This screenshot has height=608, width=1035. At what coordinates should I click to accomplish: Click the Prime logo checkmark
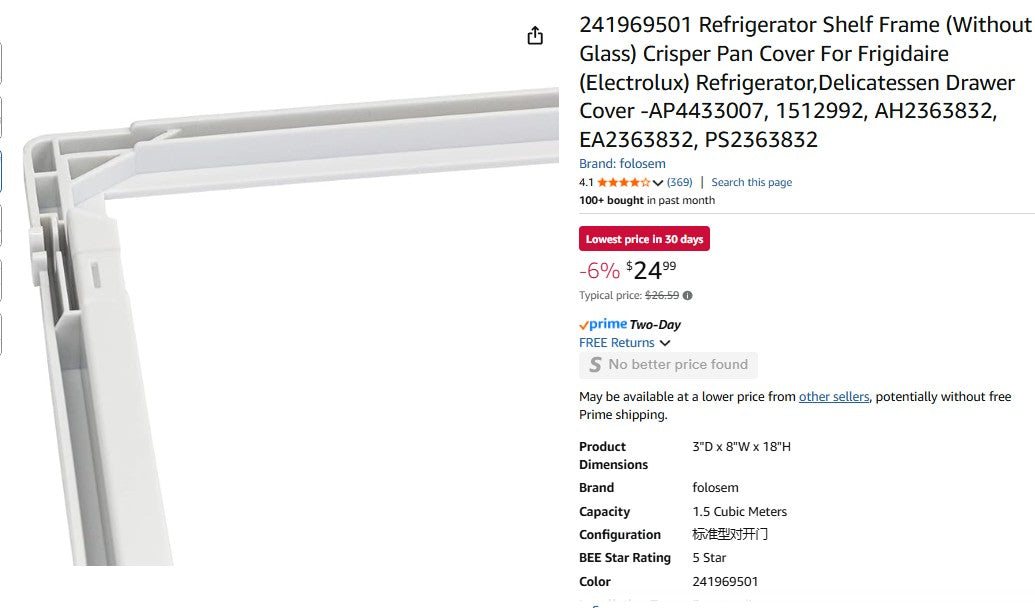click(584, 325)
